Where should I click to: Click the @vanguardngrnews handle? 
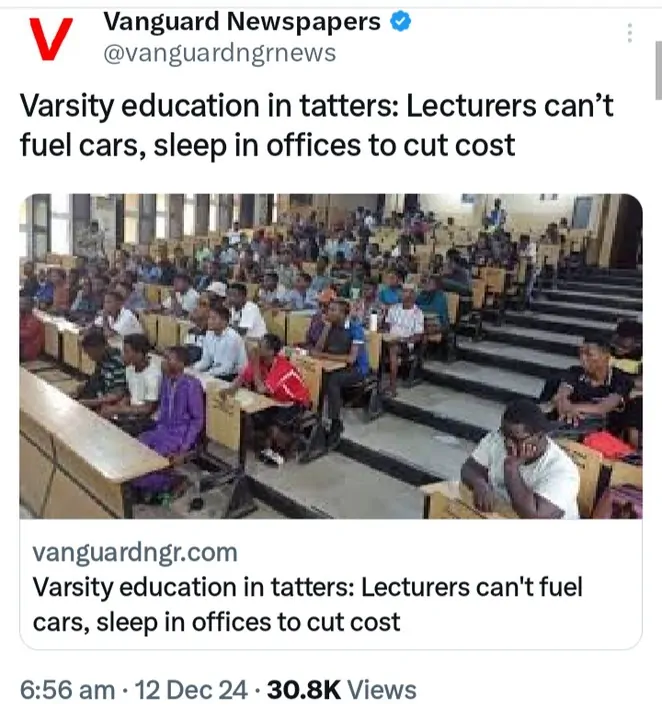coord(220,53)
